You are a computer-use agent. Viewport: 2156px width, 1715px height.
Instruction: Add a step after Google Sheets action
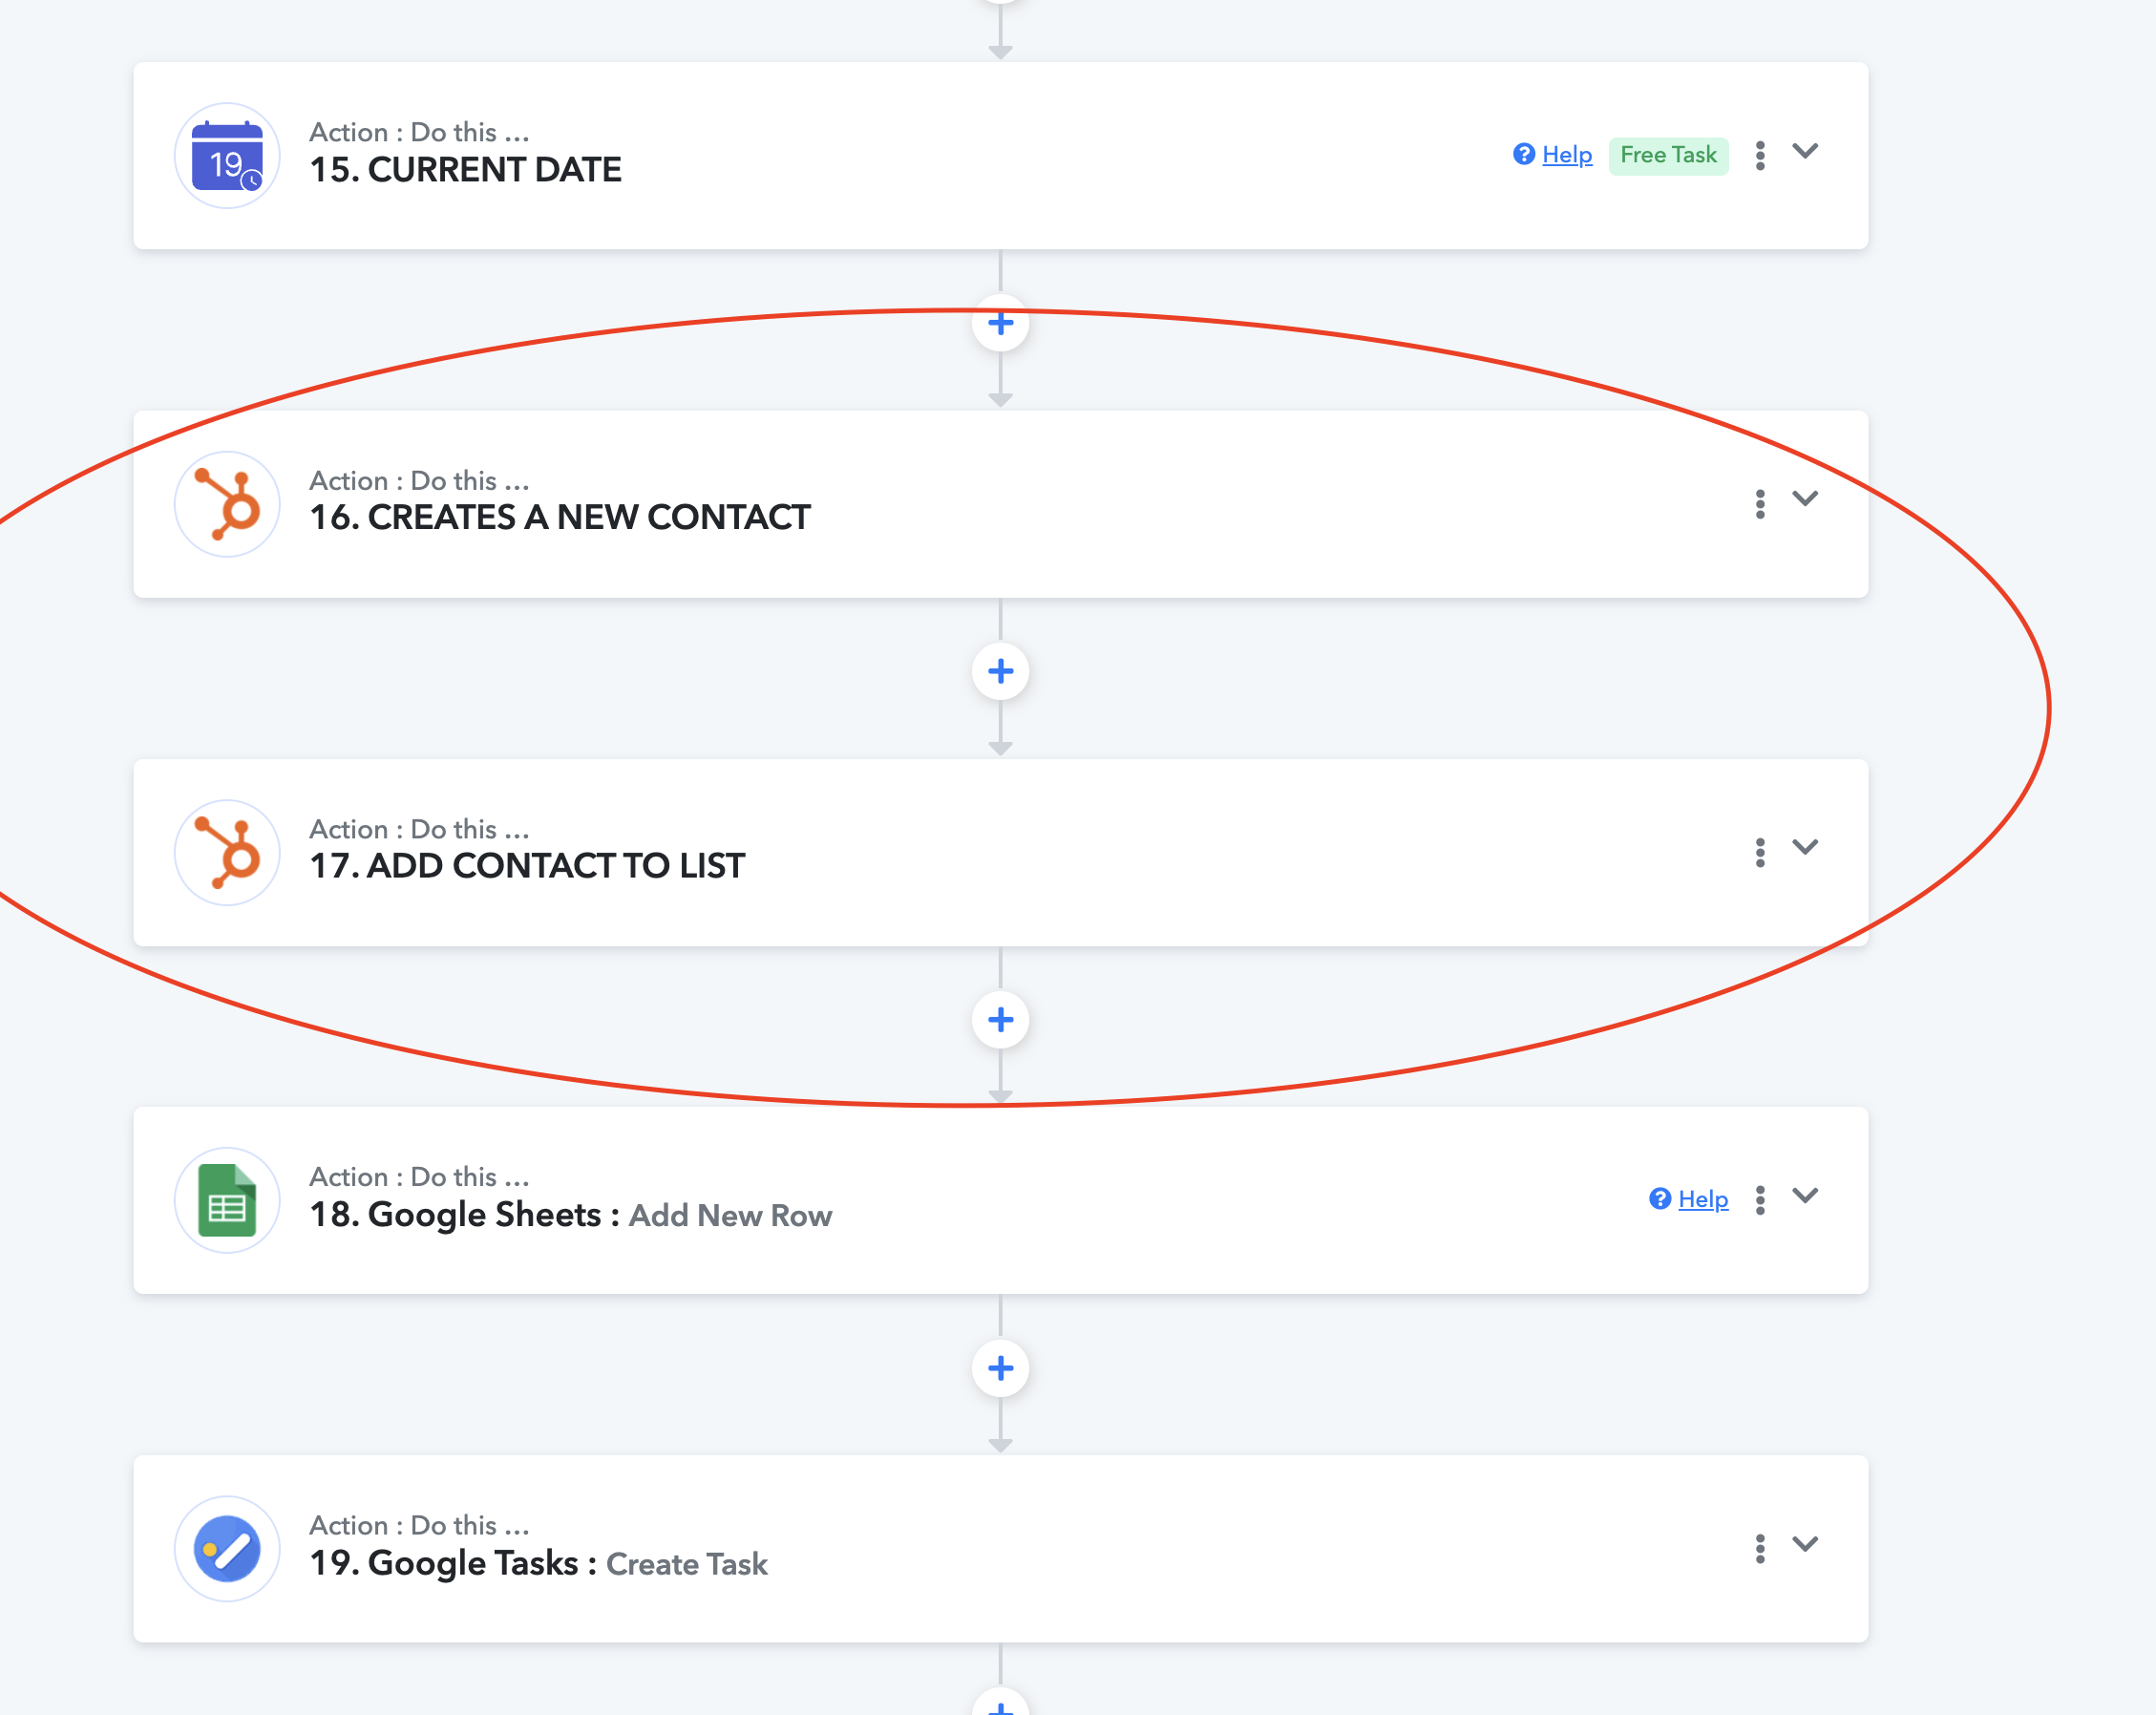coord(1000,1367)
